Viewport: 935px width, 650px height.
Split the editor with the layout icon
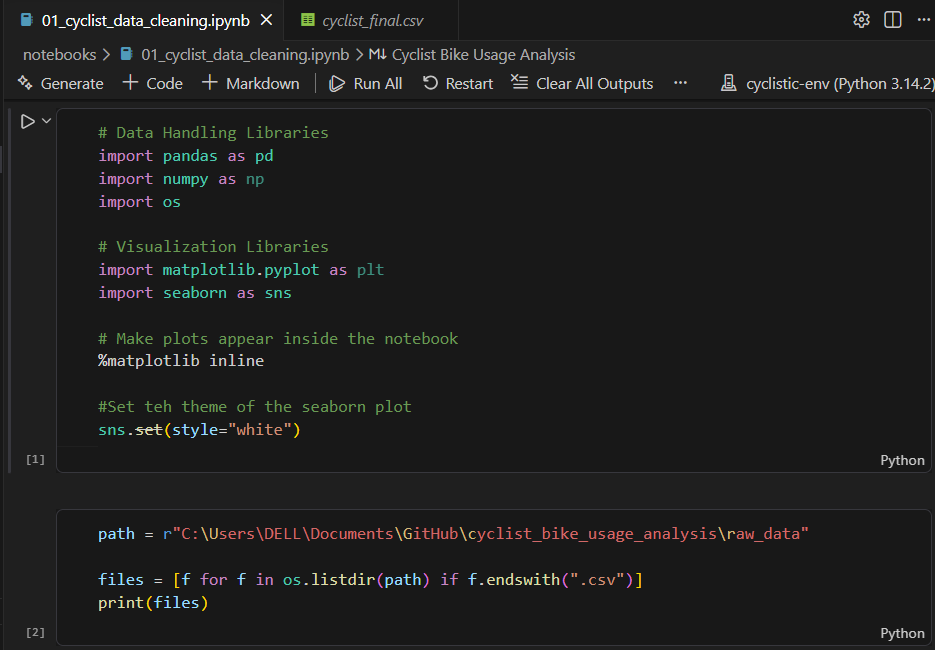[x=893, y=20]
